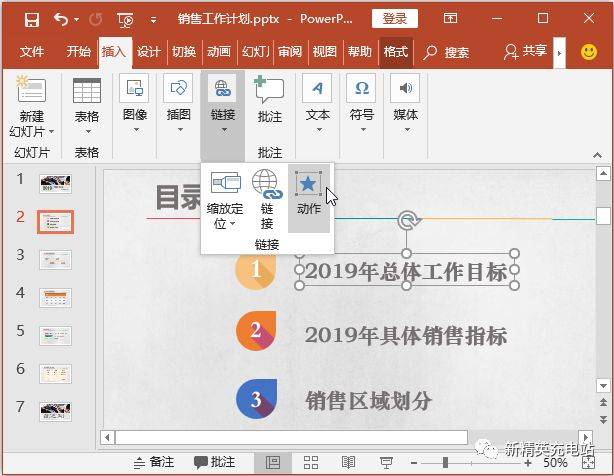The height and width of the screenshot is (476, 614).
Task: Undo the last action
Action: coord(61,19)
